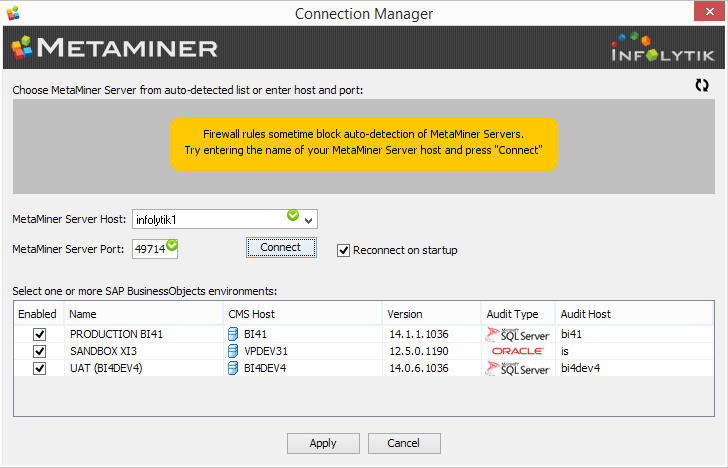The width and height of the screenshot is (728, 468).
Task: Sort by the Version column header
Action: (x=431, y=314)
